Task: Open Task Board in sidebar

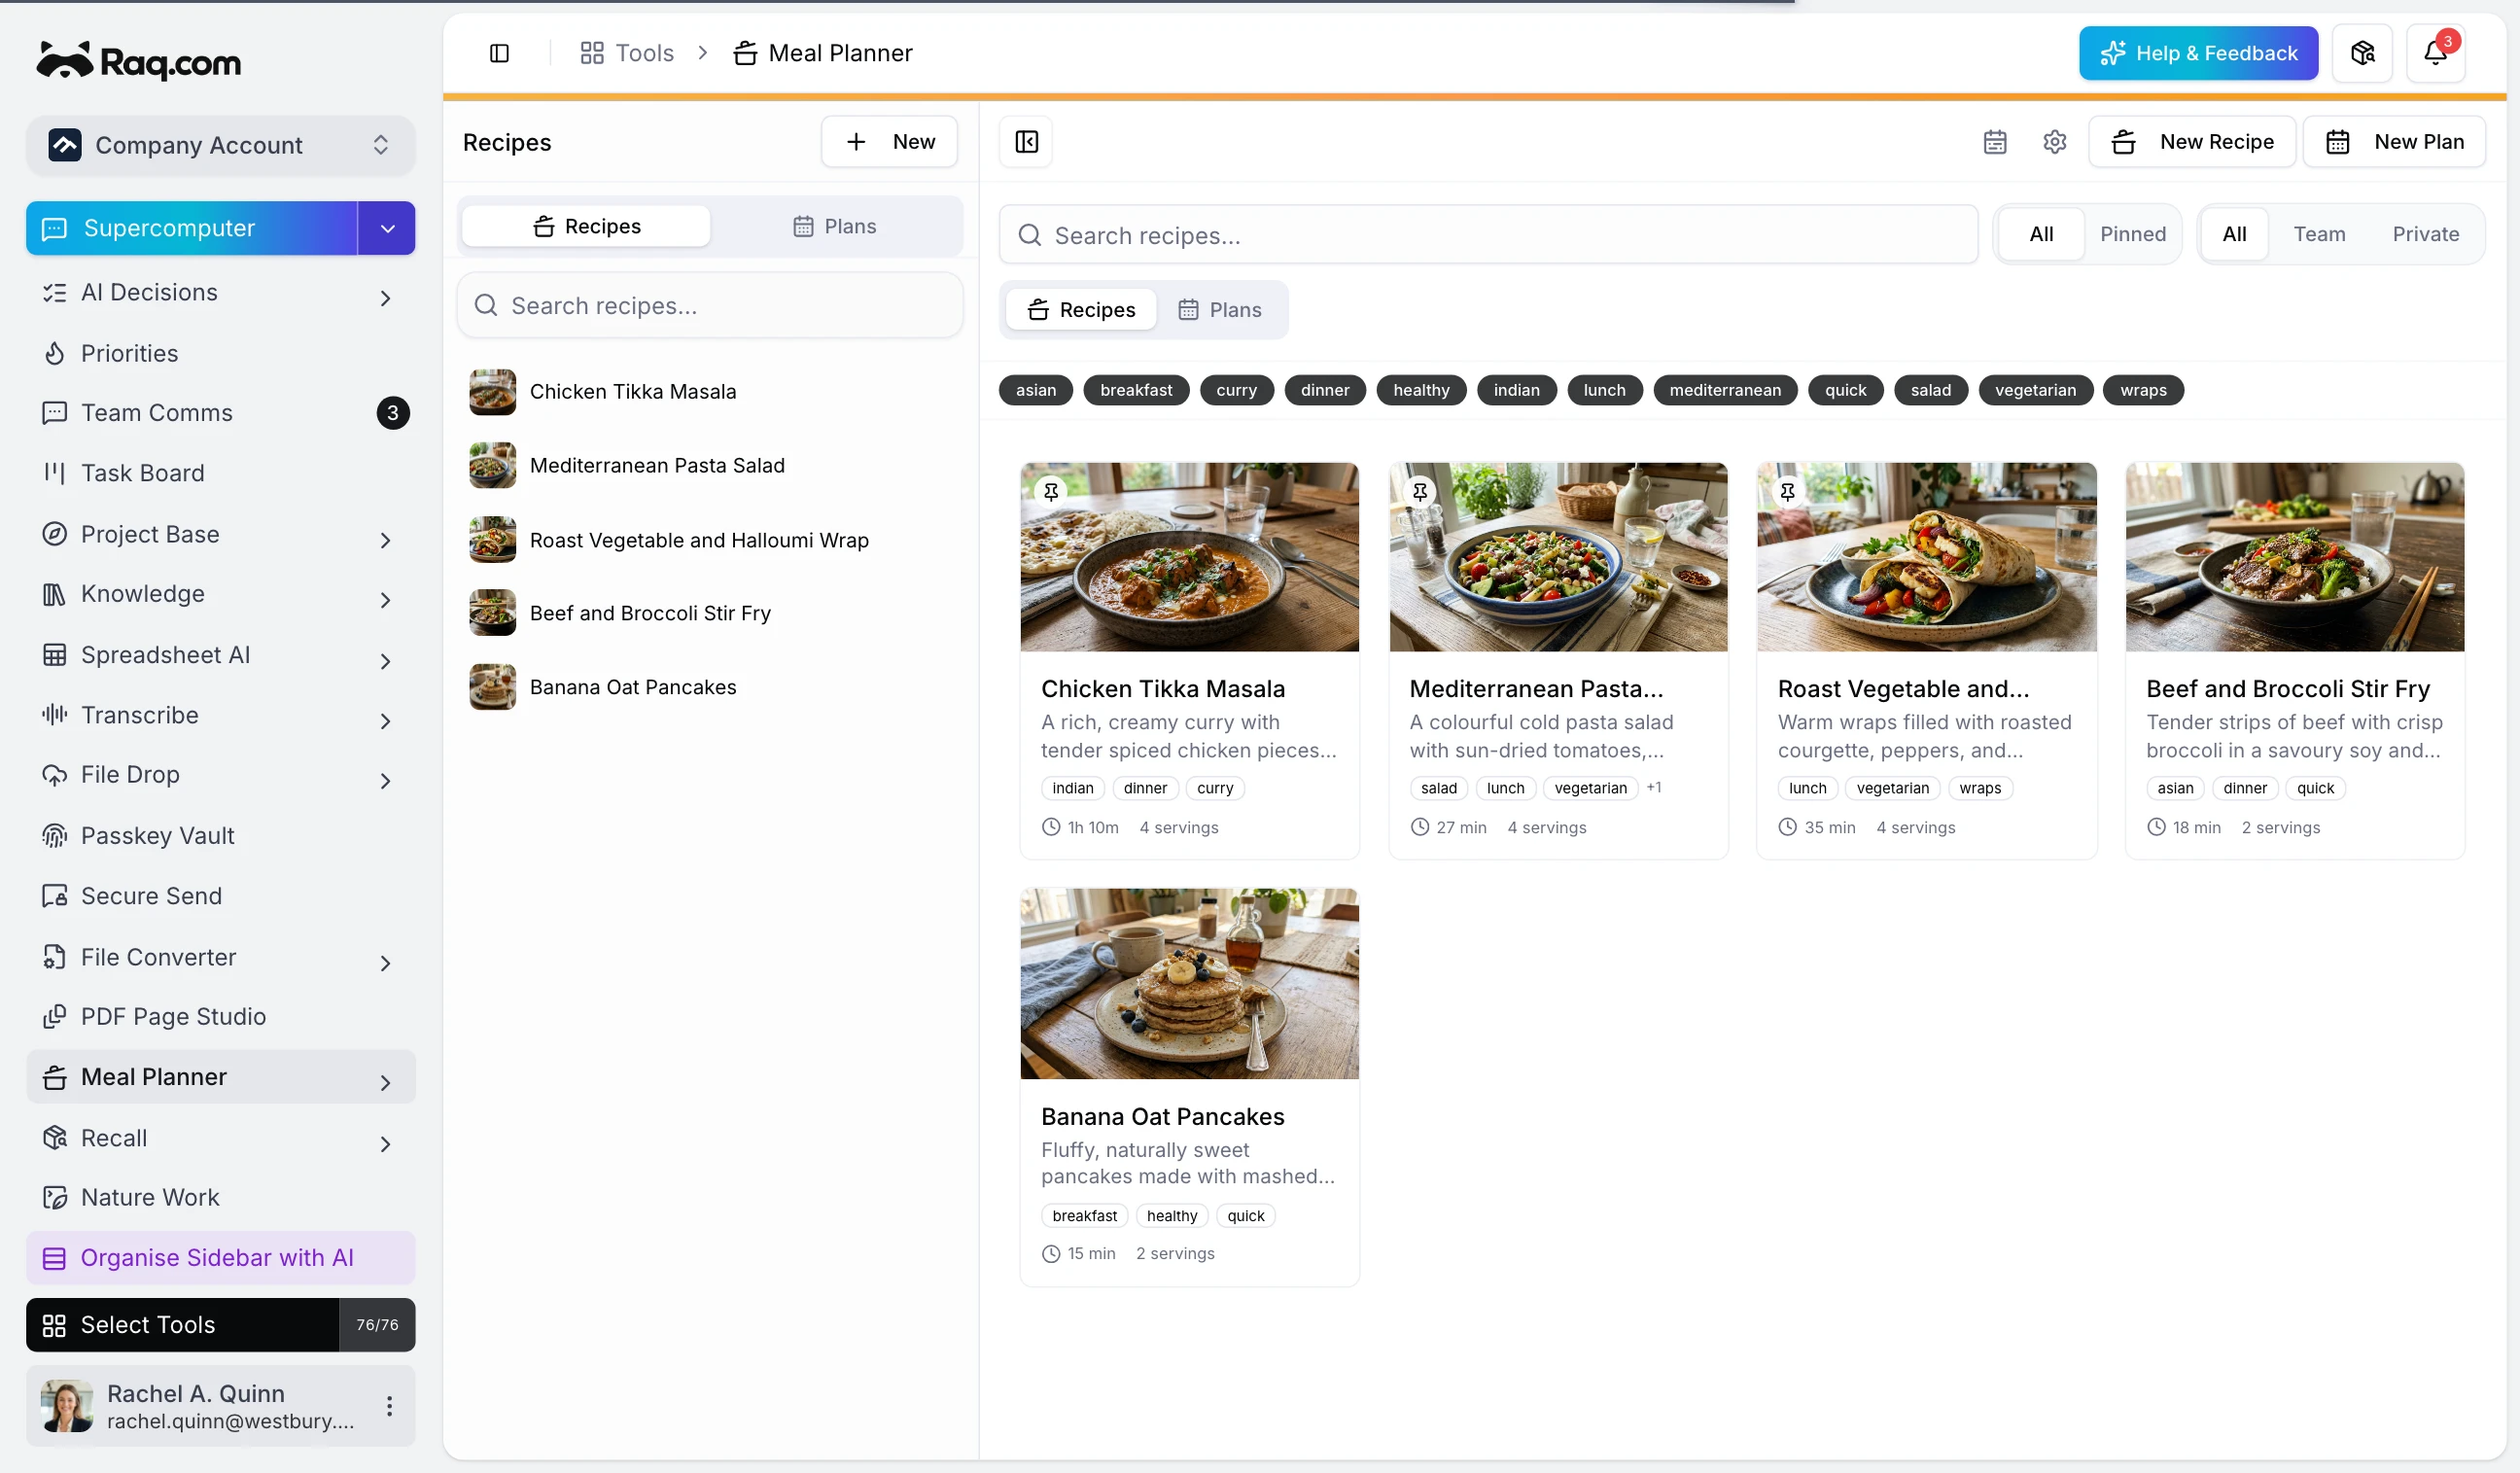Action: coord(220,473)
